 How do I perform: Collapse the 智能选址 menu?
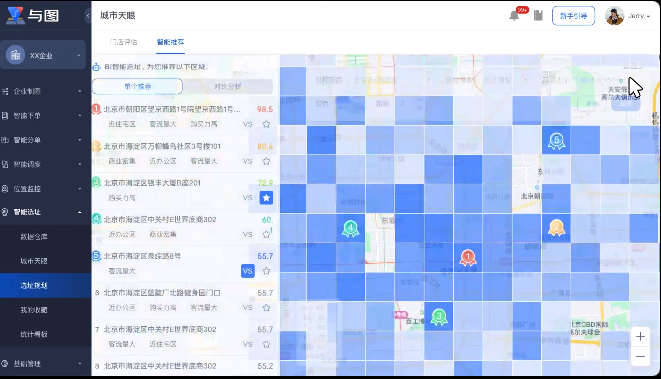[80, 212]
